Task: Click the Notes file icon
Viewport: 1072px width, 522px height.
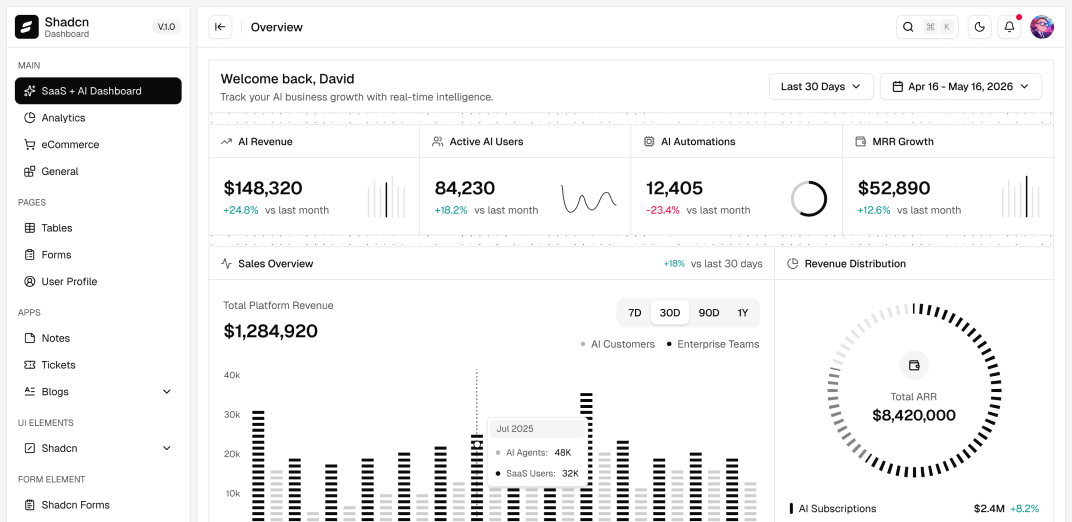Action: pos(29,338)
